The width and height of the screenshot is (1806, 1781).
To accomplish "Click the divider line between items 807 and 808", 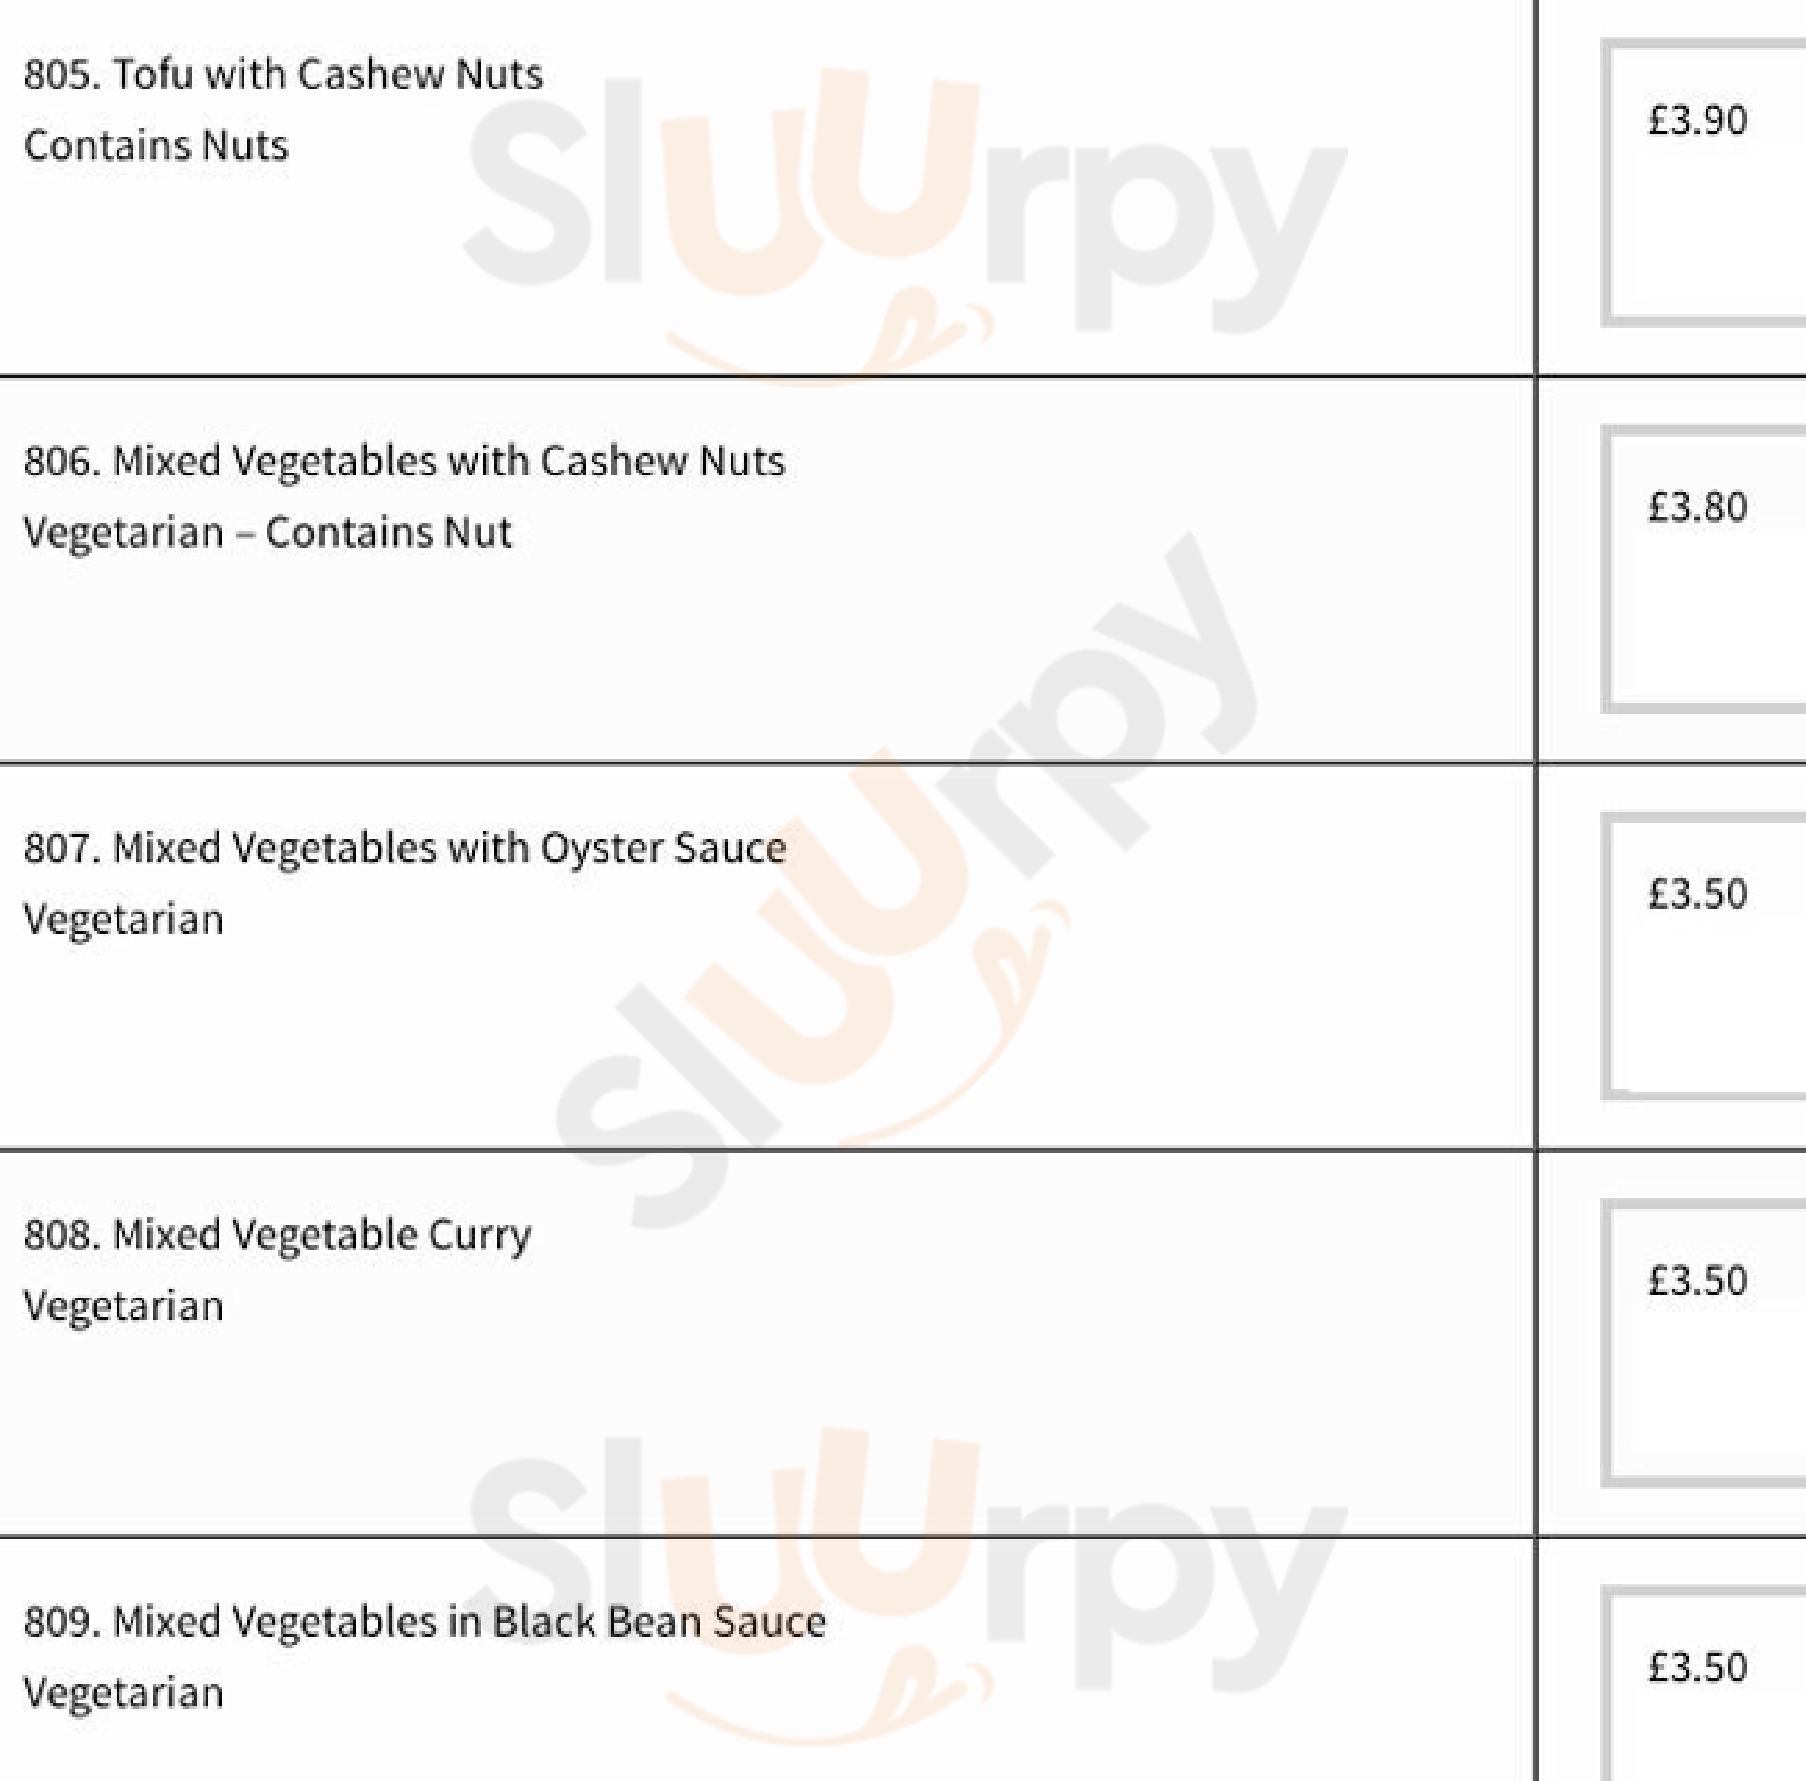I will click(x=760, y=1150).
